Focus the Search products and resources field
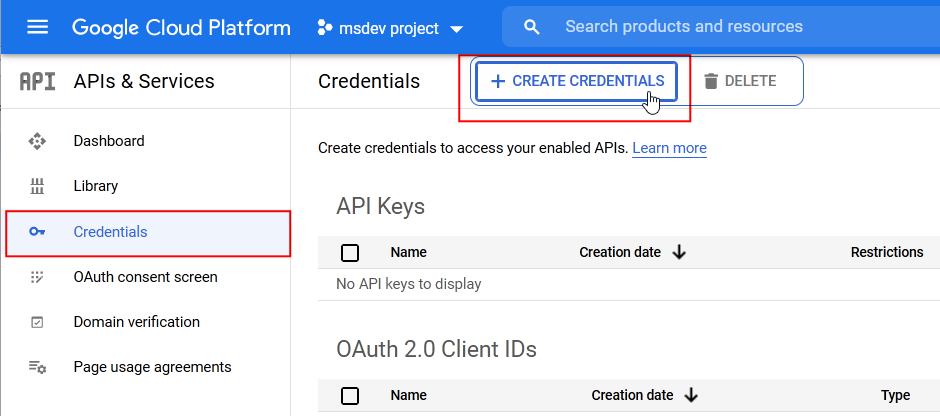 pos(720,27)
